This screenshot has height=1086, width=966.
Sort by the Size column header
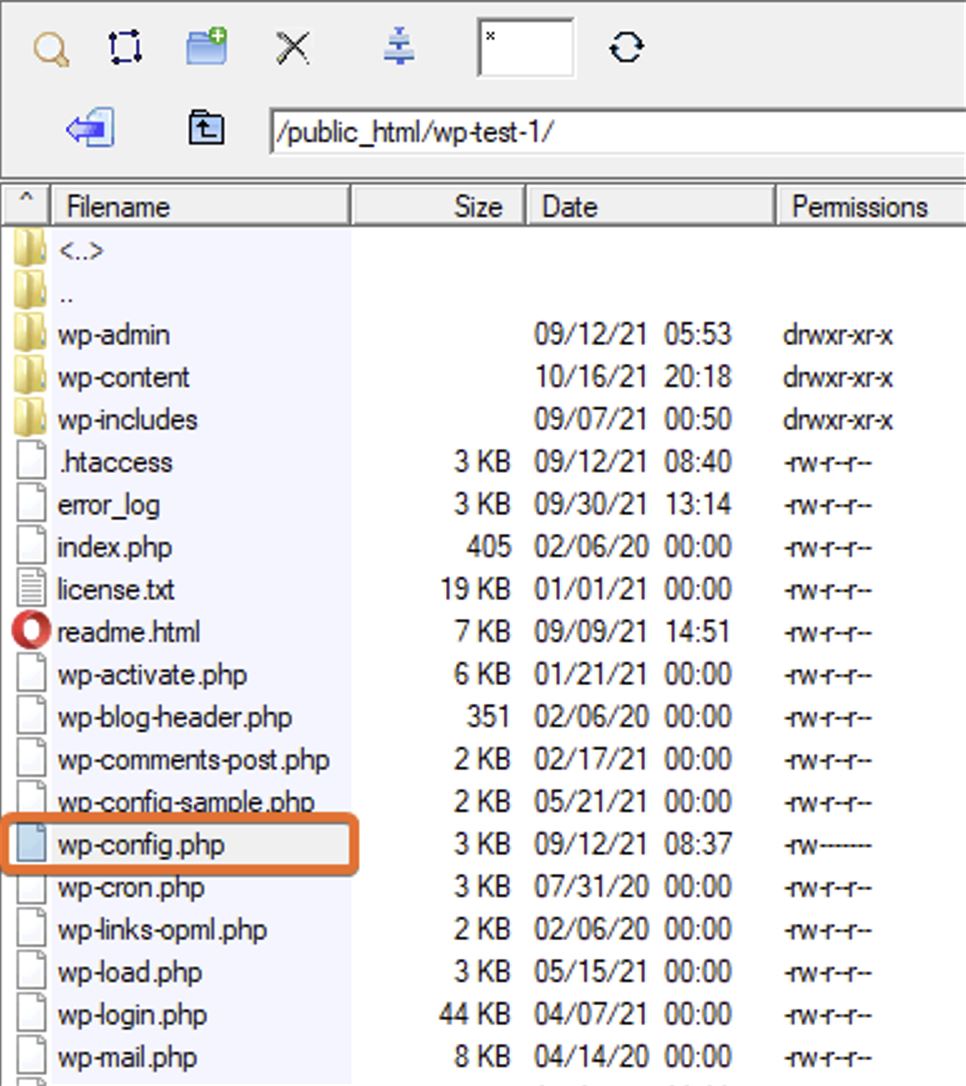(x=438, y=206)
